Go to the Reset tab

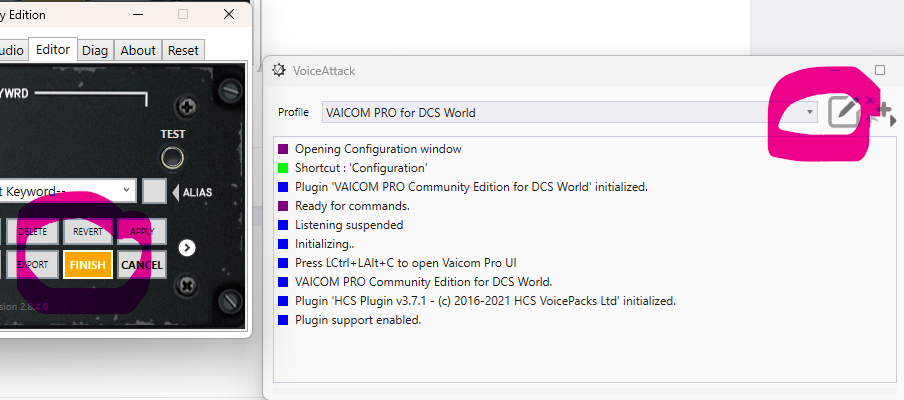point(183,50)
